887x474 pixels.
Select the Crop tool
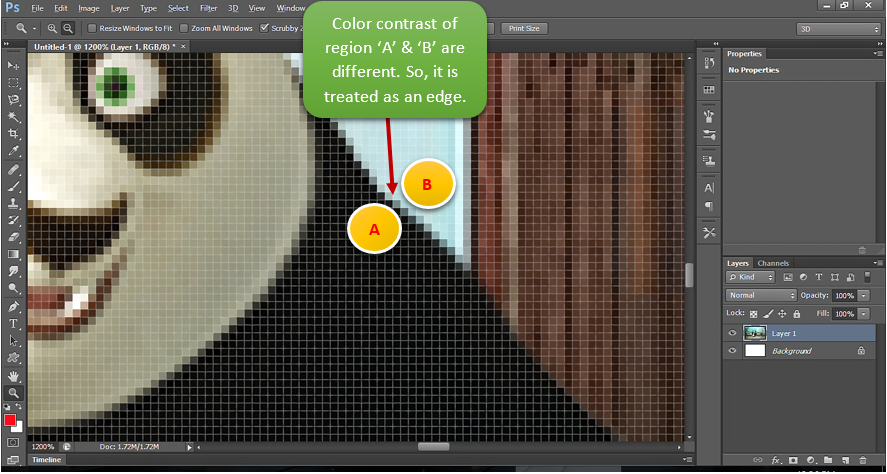13,133
